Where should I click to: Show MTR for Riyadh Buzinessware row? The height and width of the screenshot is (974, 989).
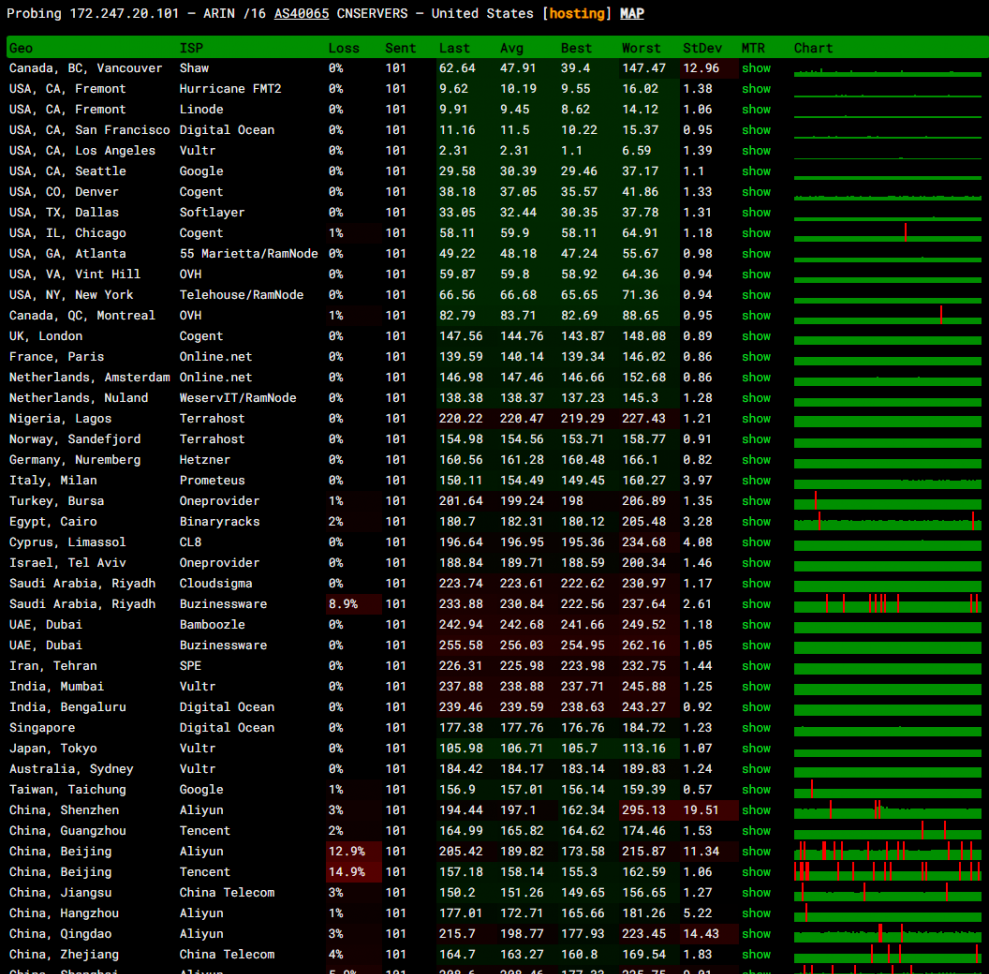tap(756, 604)
